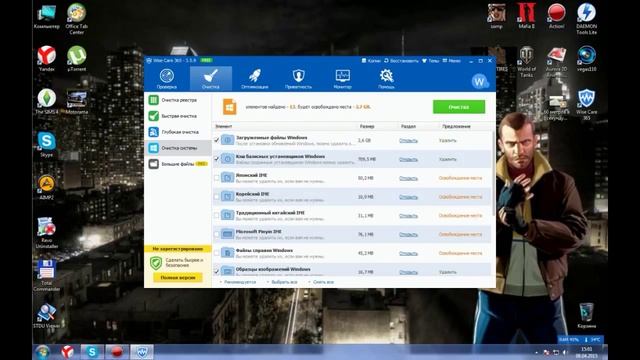The height and width of the screenshot is (360, 640).
Task: Click the uTorrent desktop icon
Action: point(77,58)
